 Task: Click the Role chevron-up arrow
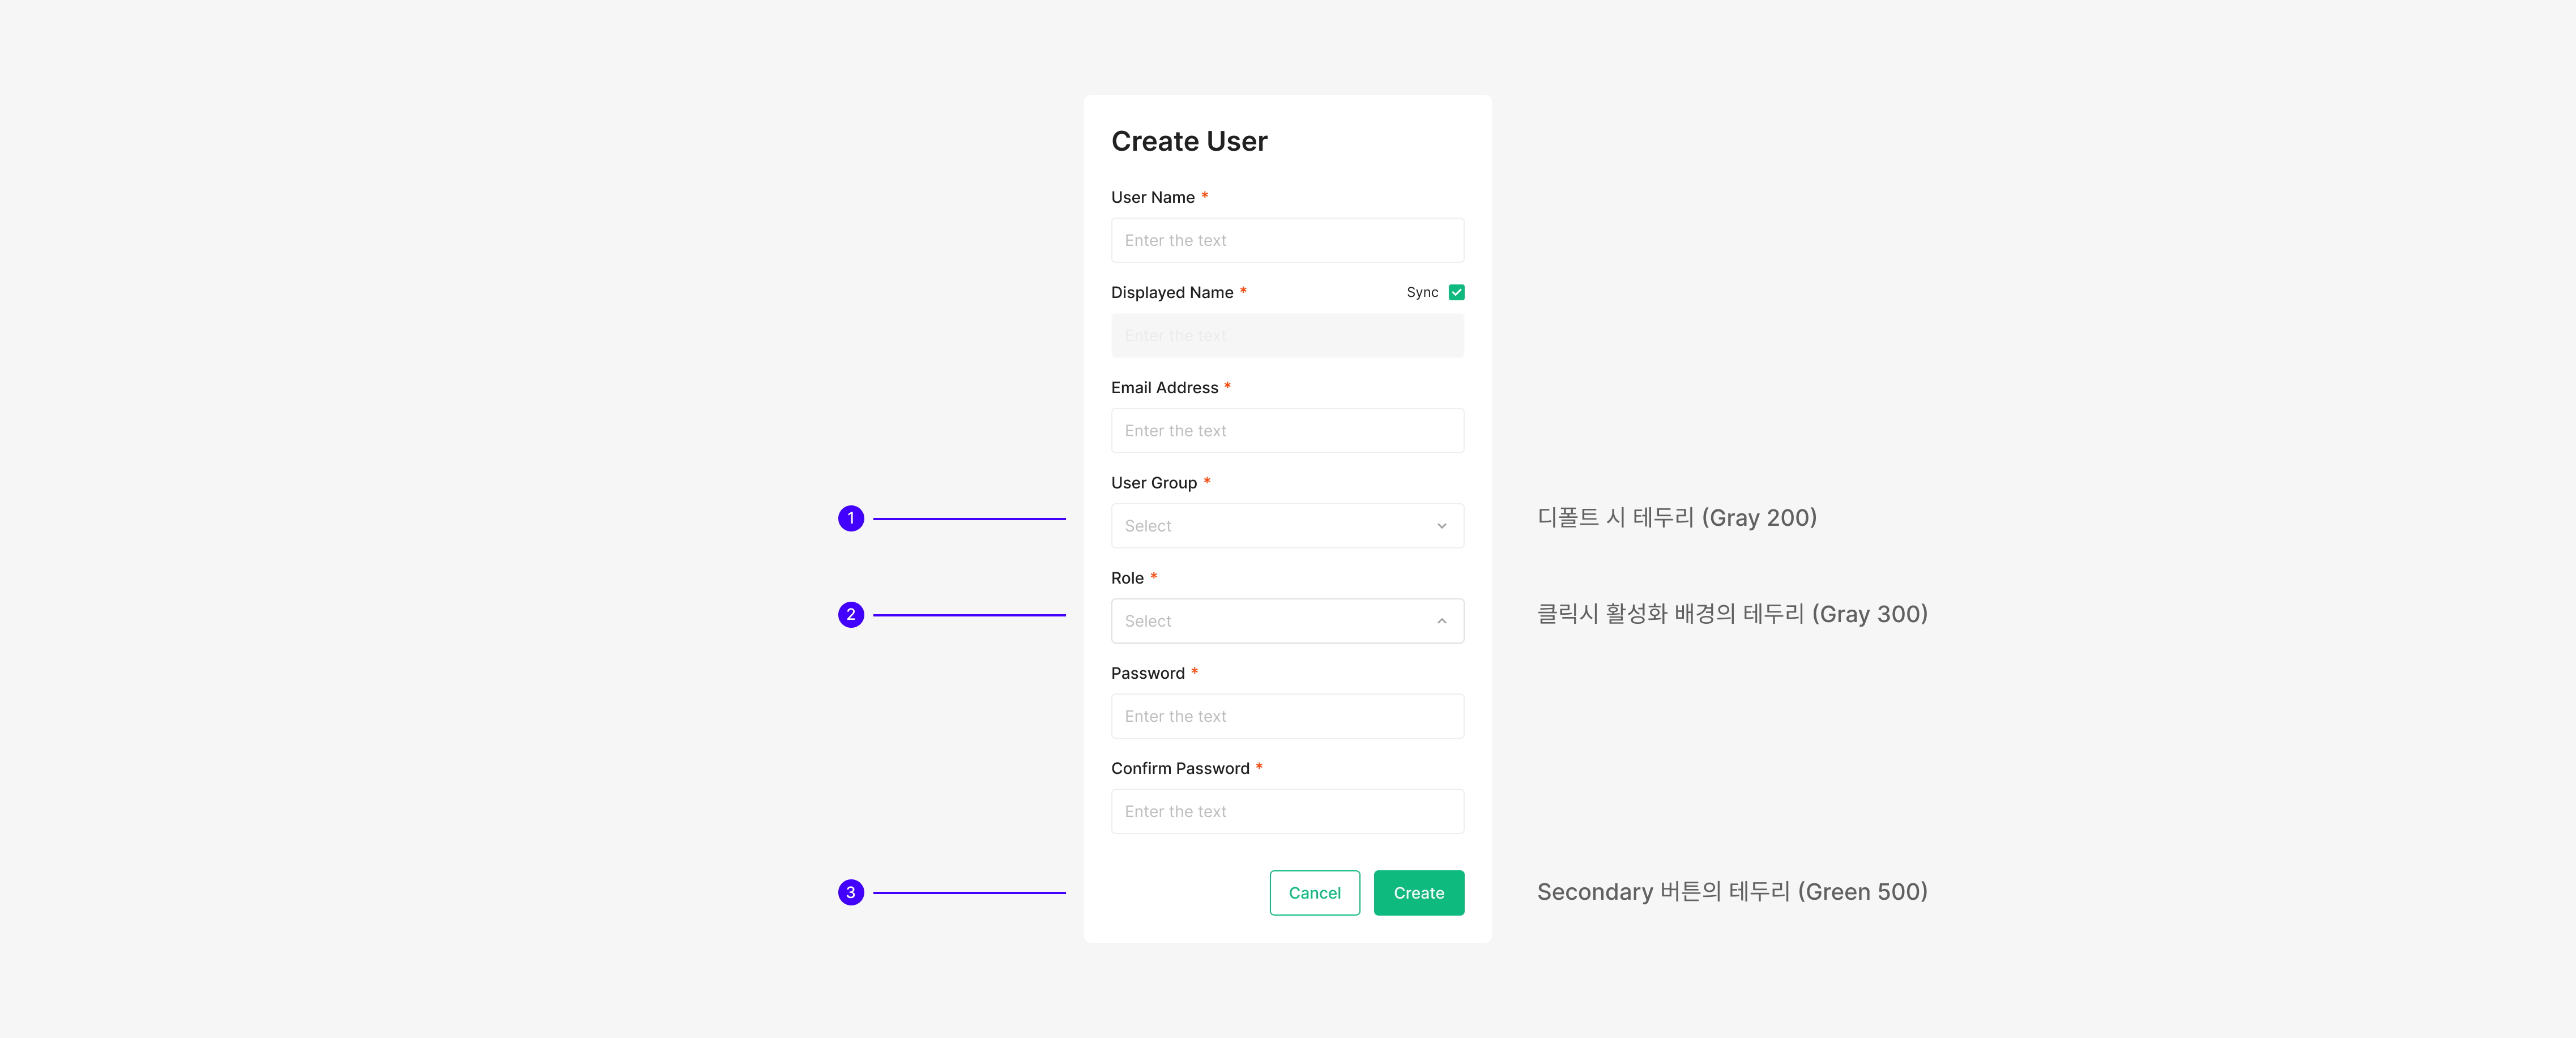(1441, 621)
